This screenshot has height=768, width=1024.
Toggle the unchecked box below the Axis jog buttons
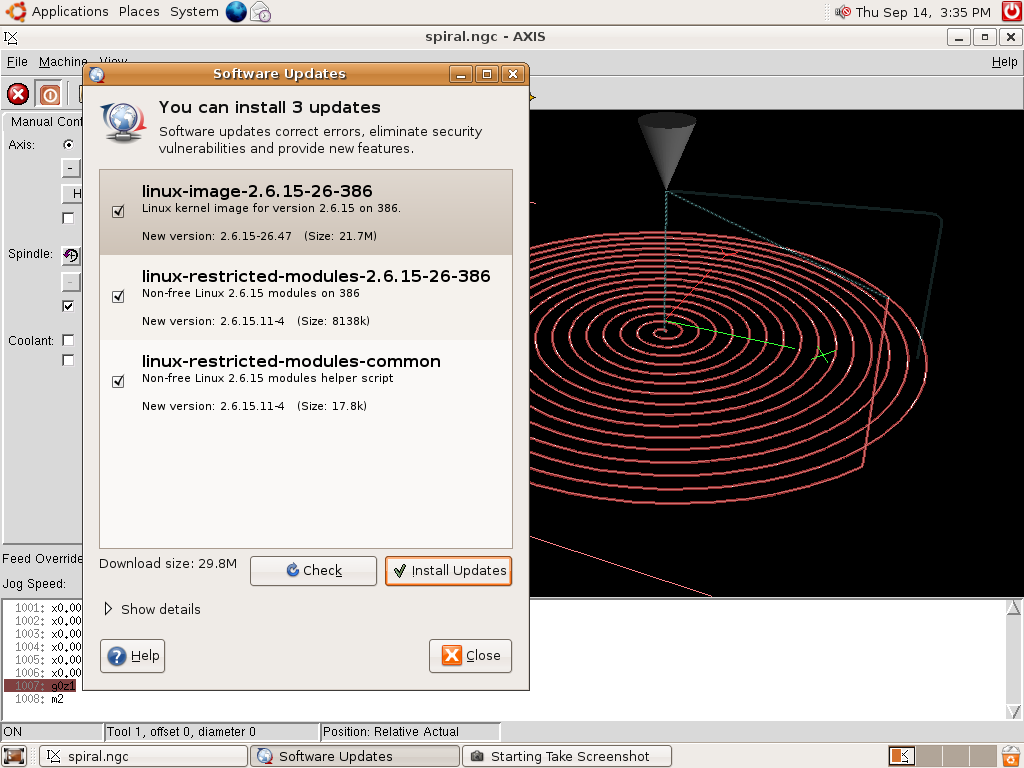click(68, 218)
